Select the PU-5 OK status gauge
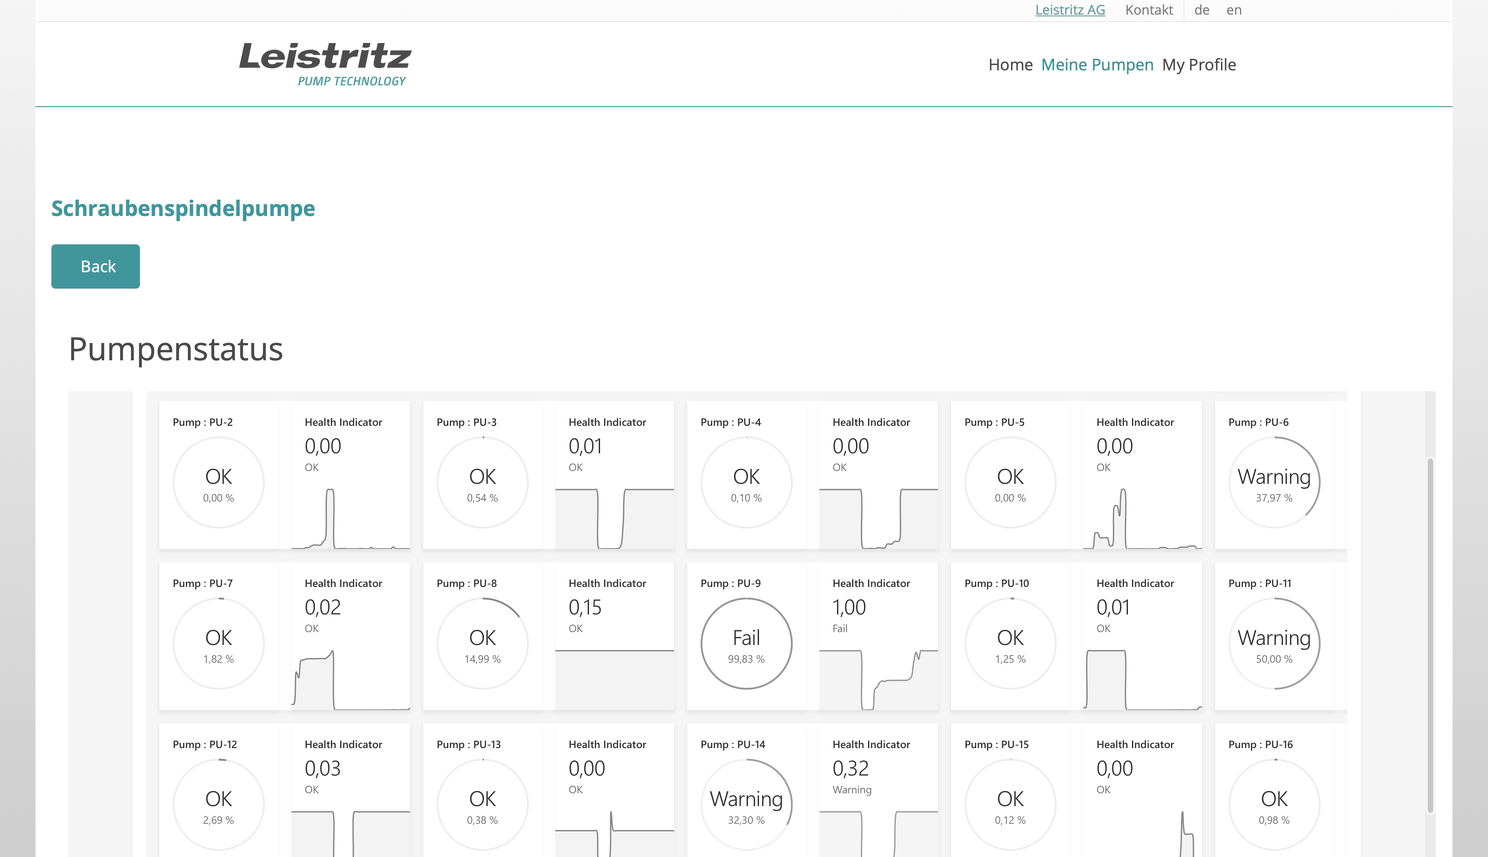1488x857 pixels. pyautogui.click(x=1011, y=482)
